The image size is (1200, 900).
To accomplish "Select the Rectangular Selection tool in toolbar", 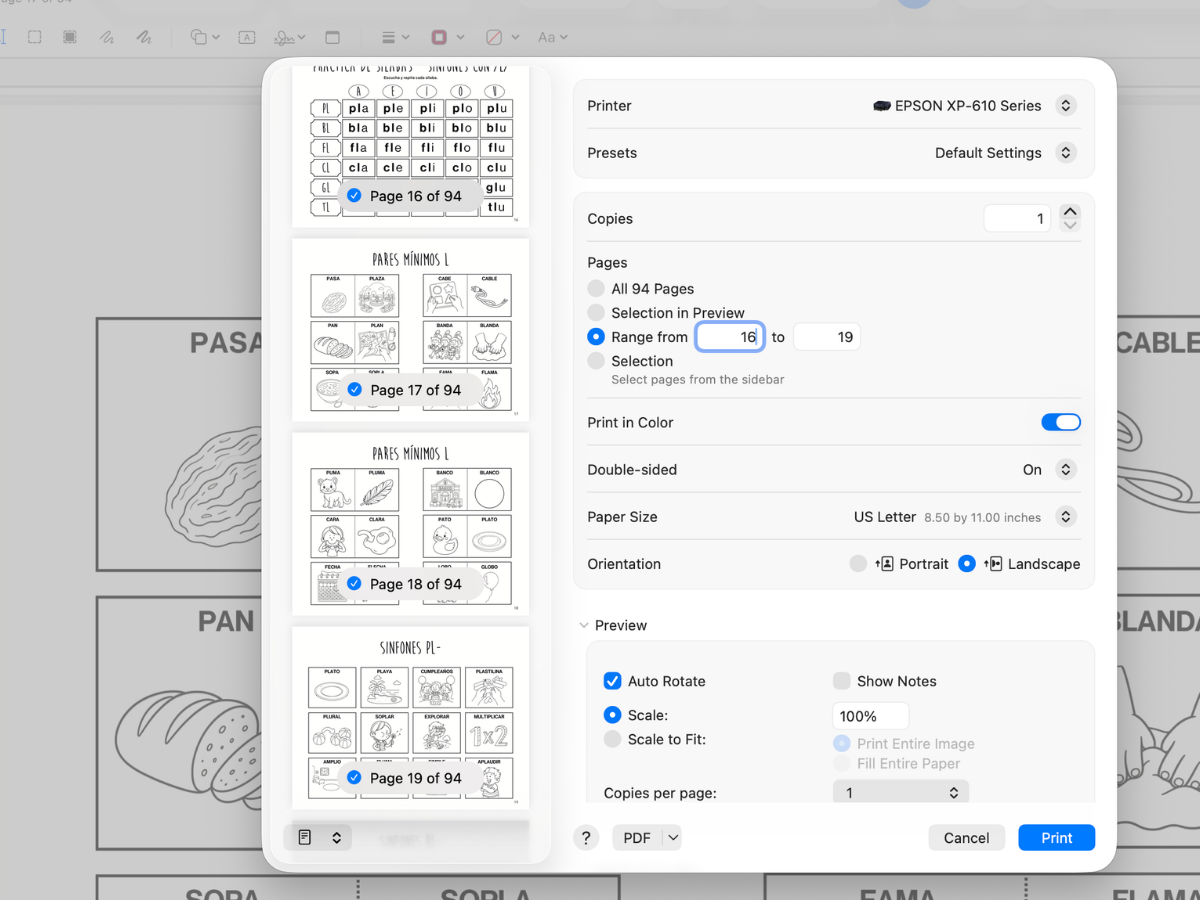I will [x=34, y=37].
